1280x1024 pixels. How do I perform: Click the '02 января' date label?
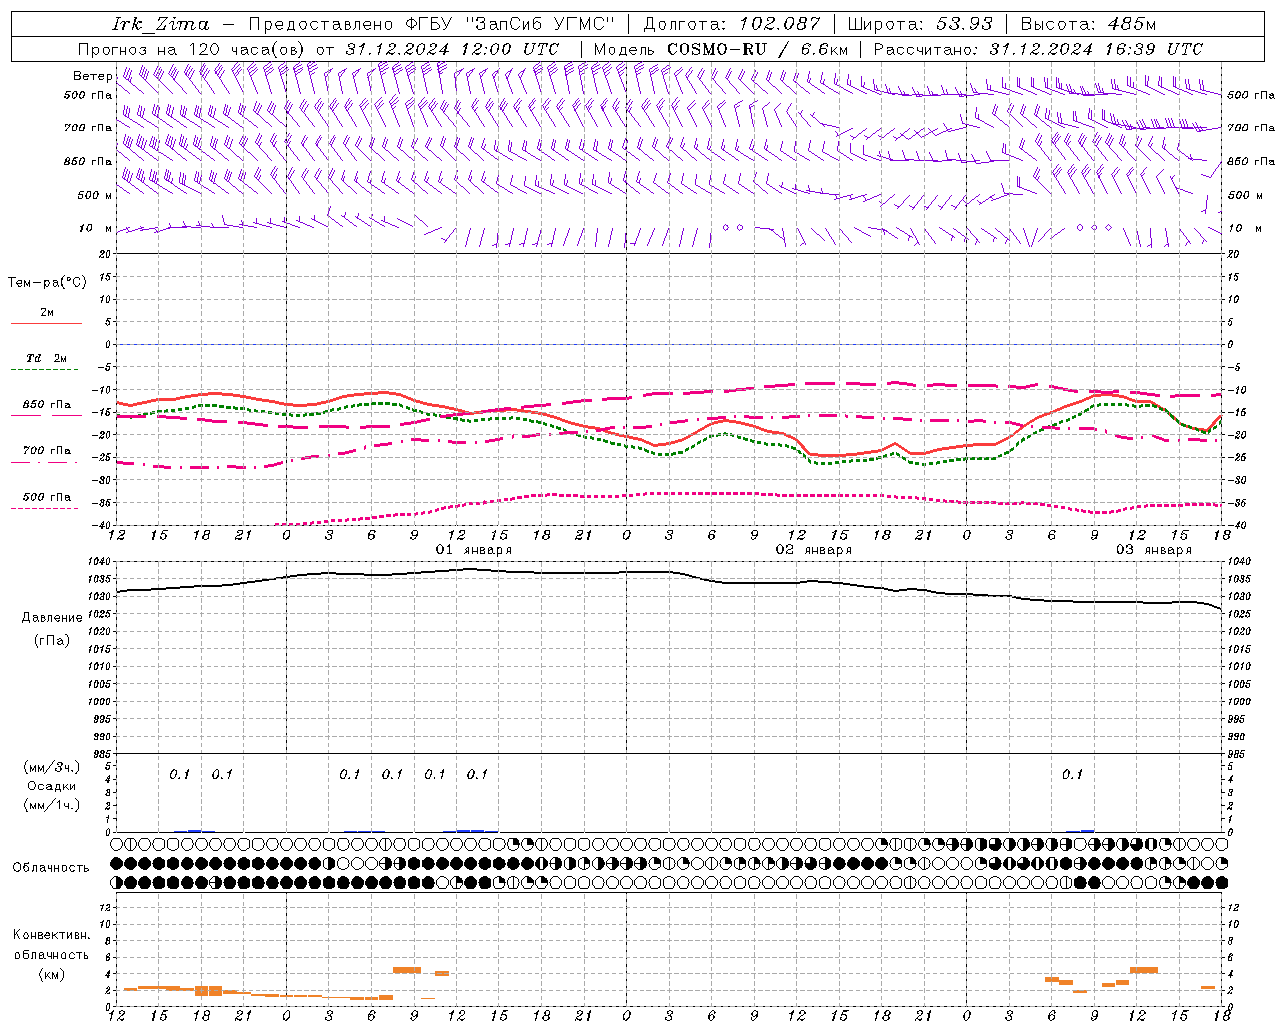814,550
